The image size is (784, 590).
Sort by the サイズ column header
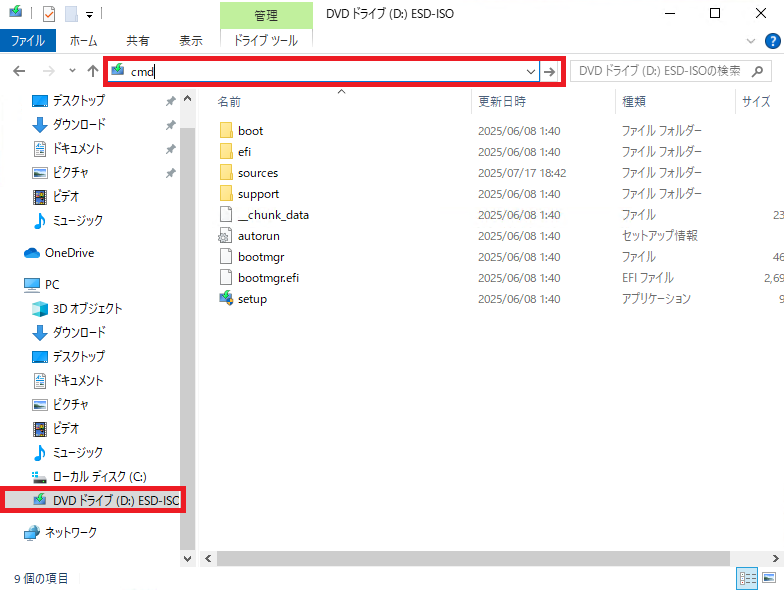click(x=756, y=102)
